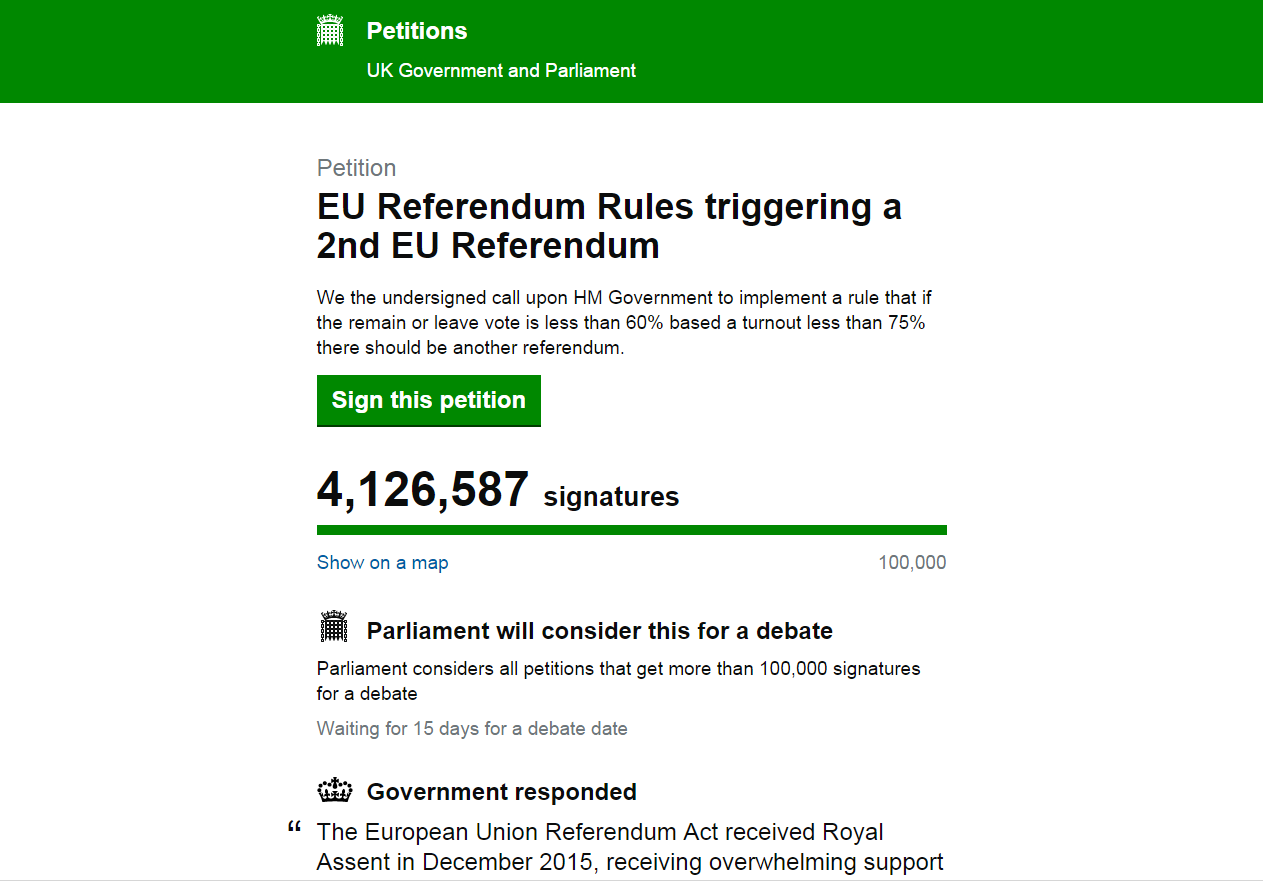1263x881 pixels.
Task: Click the opening quotation mark icon
Action: click(294, 829)
